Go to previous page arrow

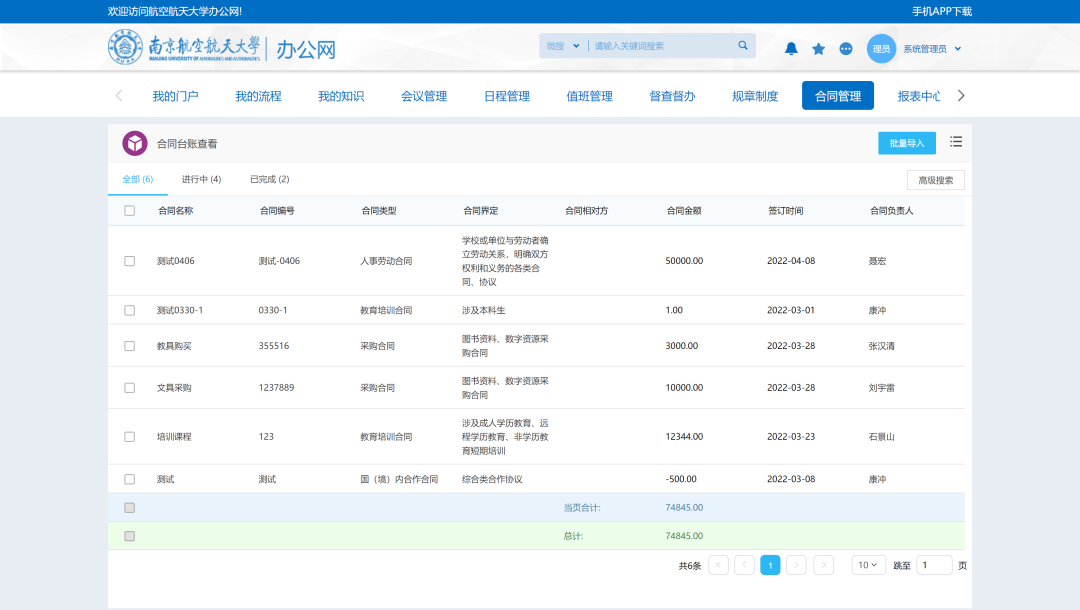pos(745,565)
